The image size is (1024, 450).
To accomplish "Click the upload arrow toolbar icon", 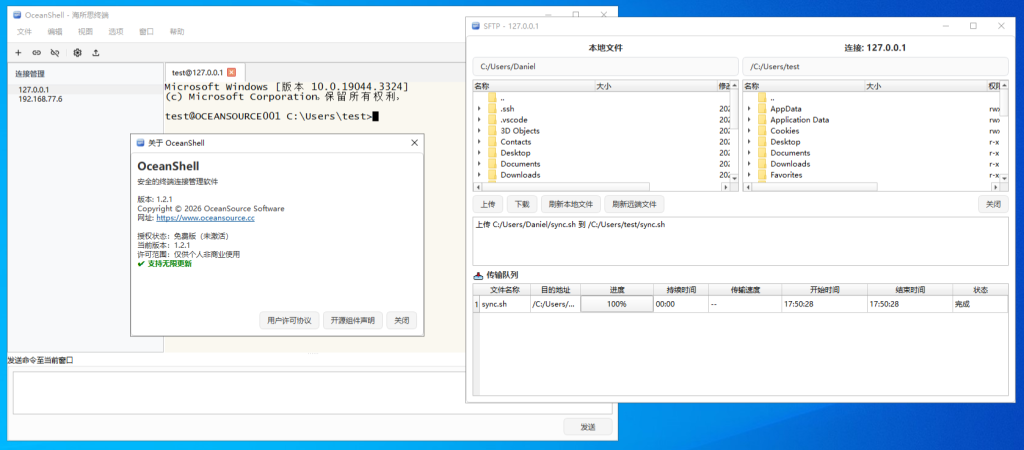I will click(96, 53).
